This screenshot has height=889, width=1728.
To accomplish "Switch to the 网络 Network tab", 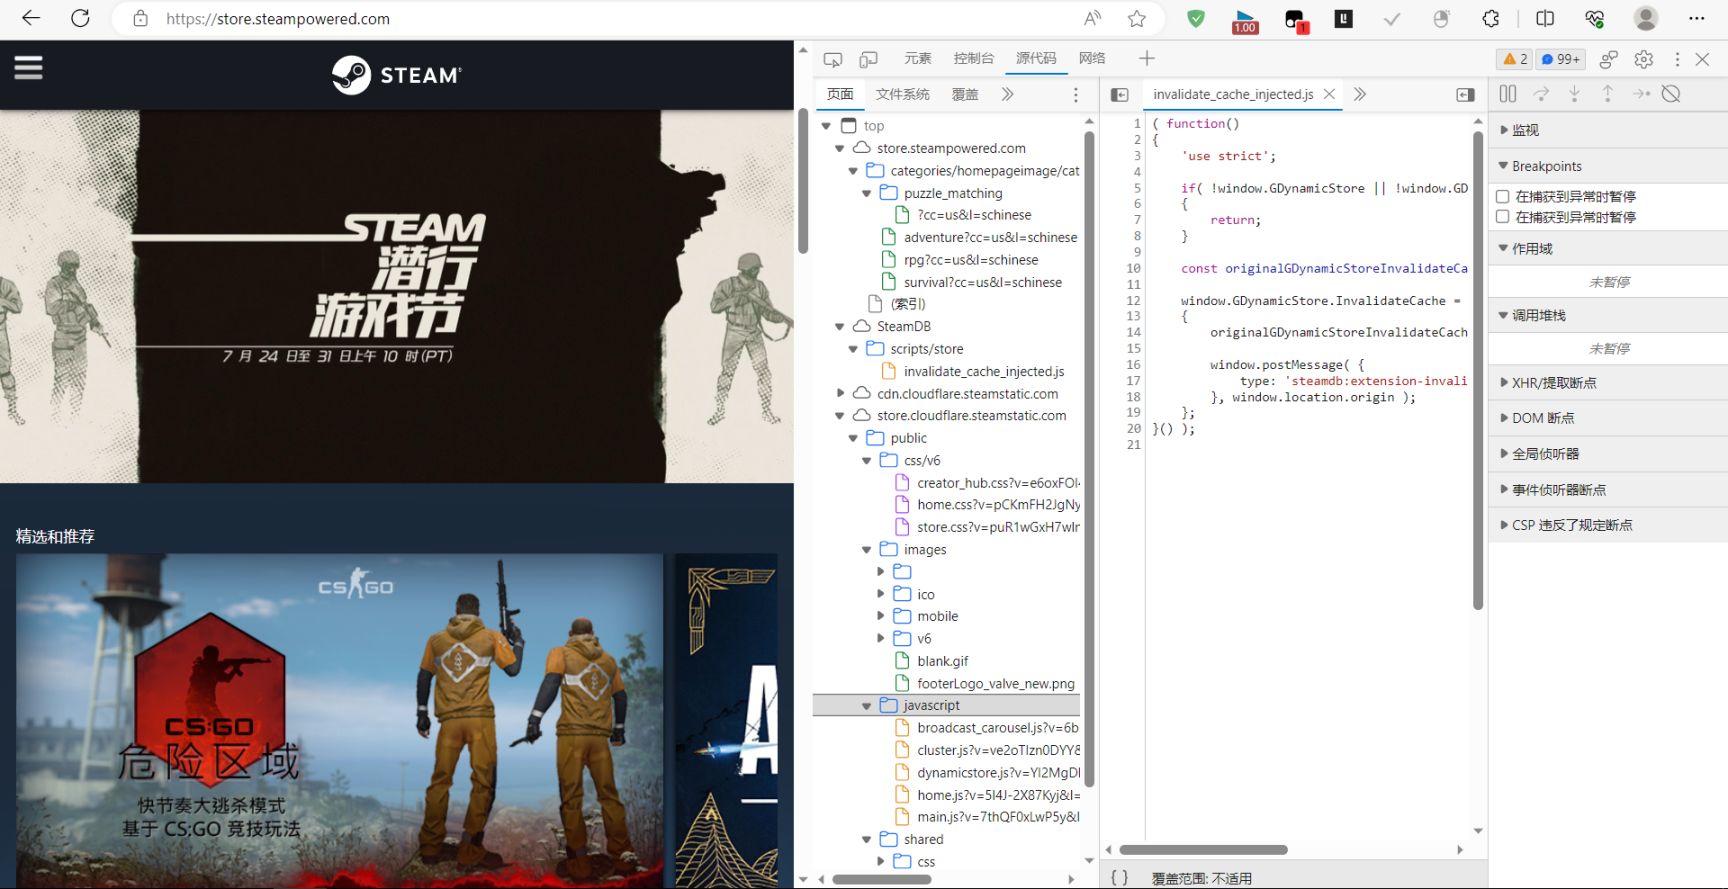I will click(1092, 58).
